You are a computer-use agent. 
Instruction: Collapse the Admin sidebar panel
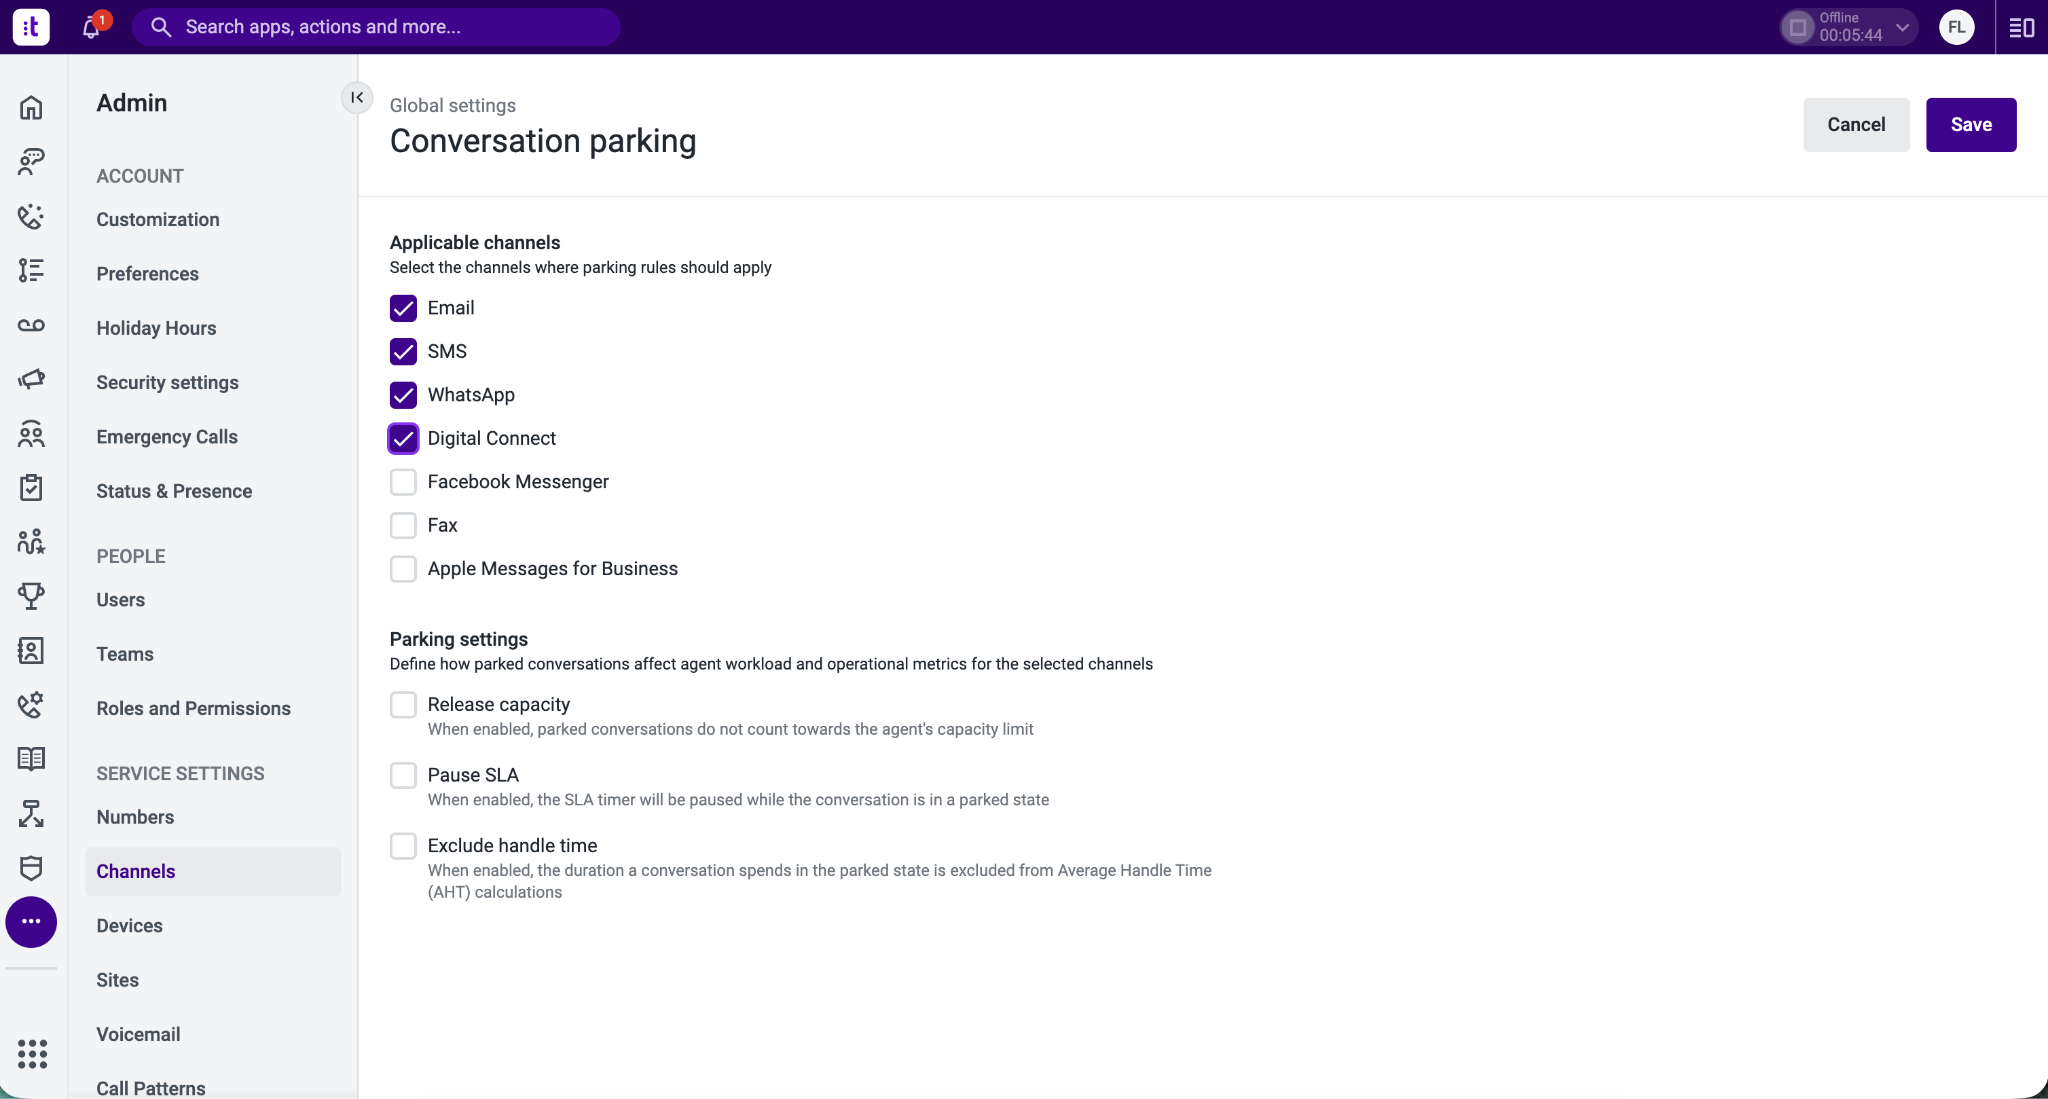pyautogui.click(x=357, y=98)
